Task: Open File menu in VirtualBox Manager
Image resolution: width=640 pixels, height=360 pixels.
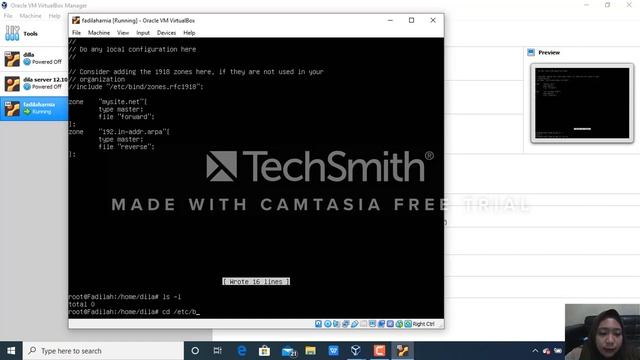Action: [x=8, y=16]
